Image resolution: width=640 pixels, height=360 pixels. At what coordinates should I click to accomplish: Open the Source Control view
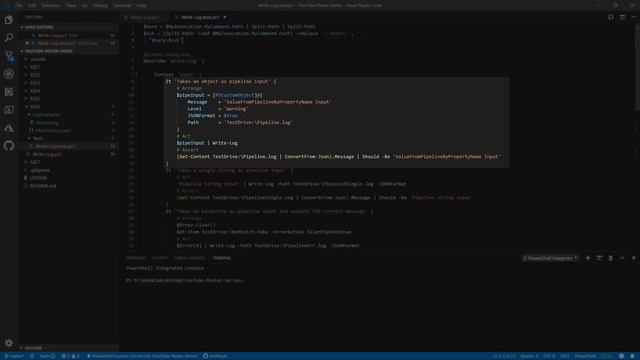click(9, 56)
